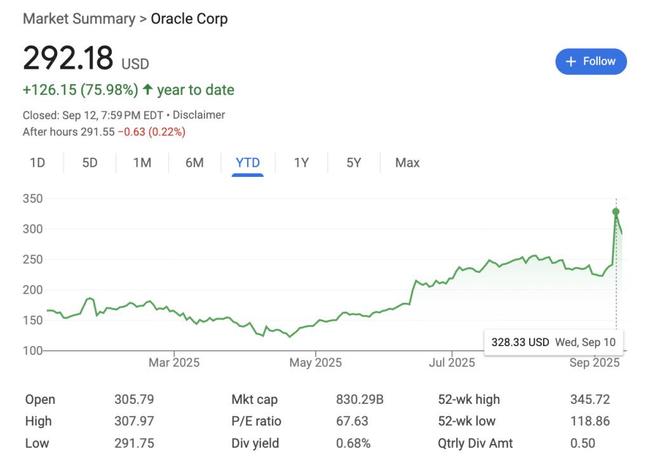Viewport: 660px width, 458px height.
Task: Open the Disclaimer link
Action: [200, 115]
